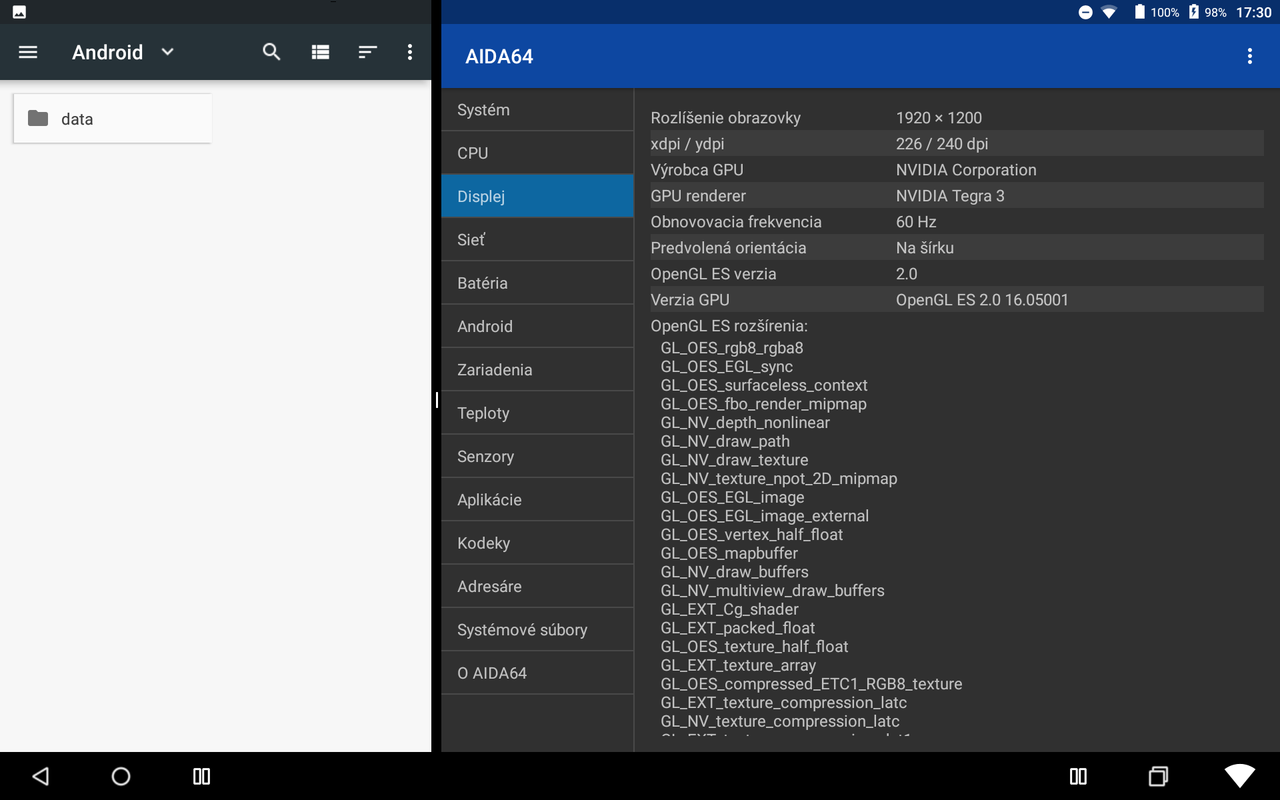The width and height of the screenshot is (1280, 800).
Task: Search files in the Android file manager
Action: tap(271, 52)
